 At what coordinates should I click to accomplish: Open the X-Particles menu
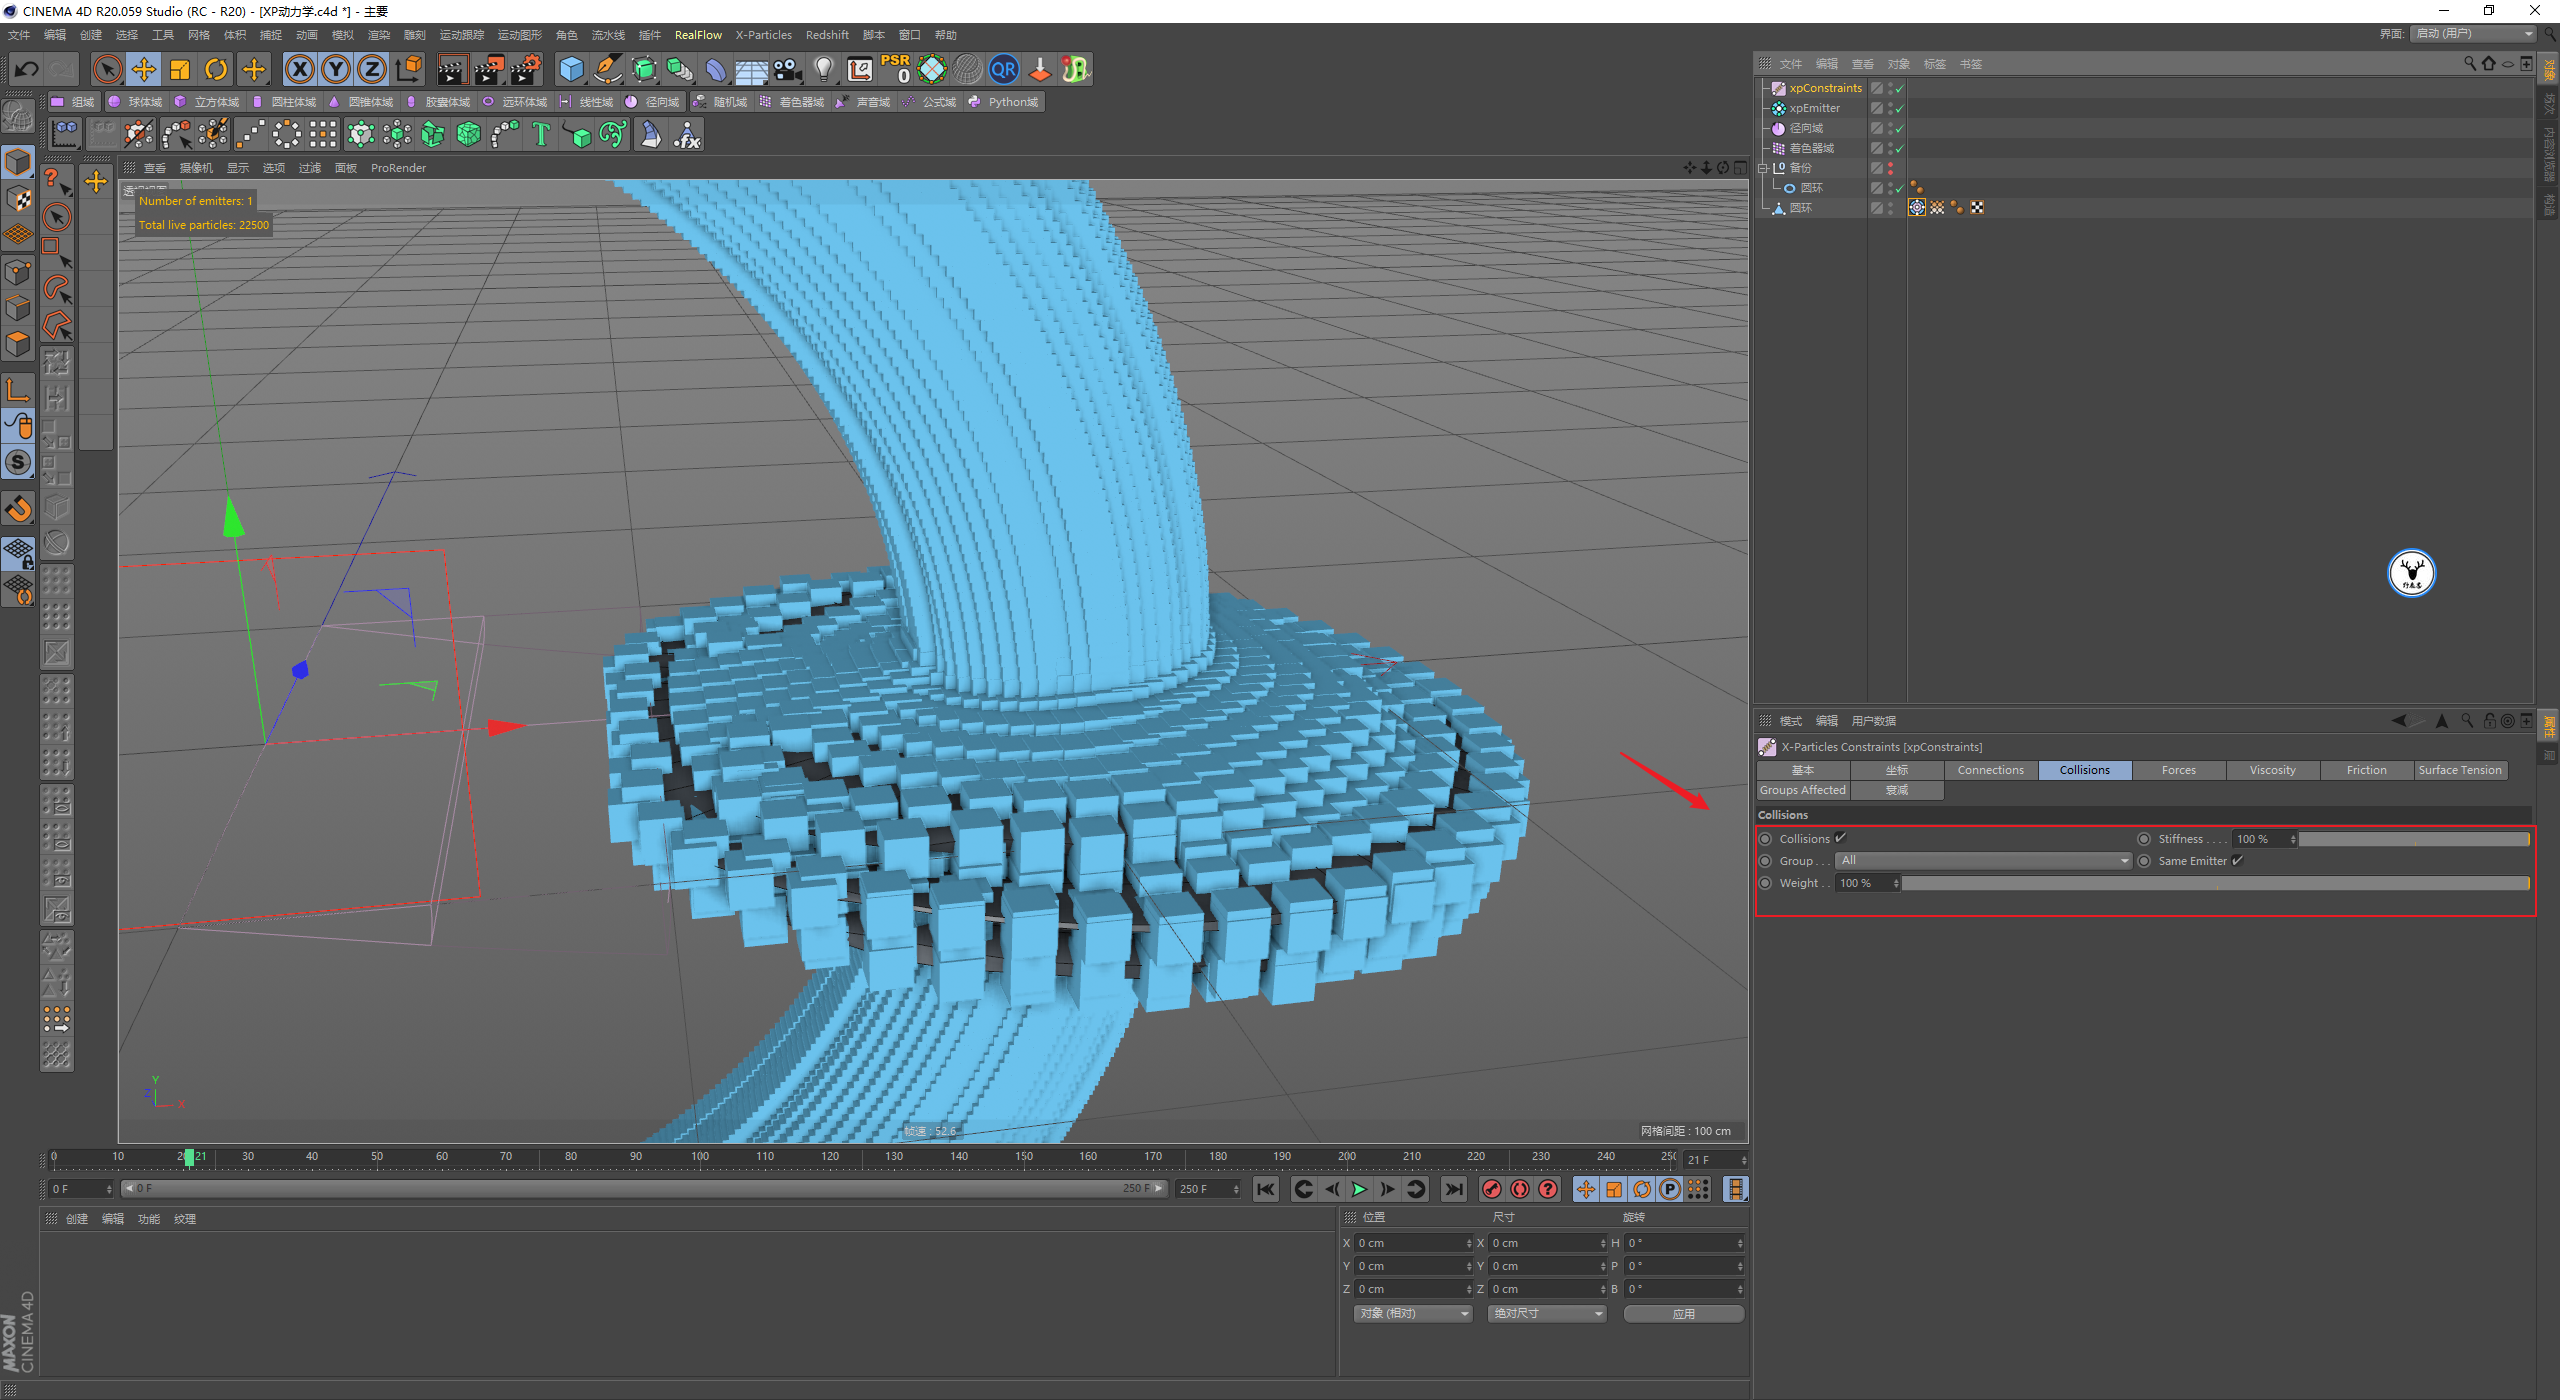(763, 35)
